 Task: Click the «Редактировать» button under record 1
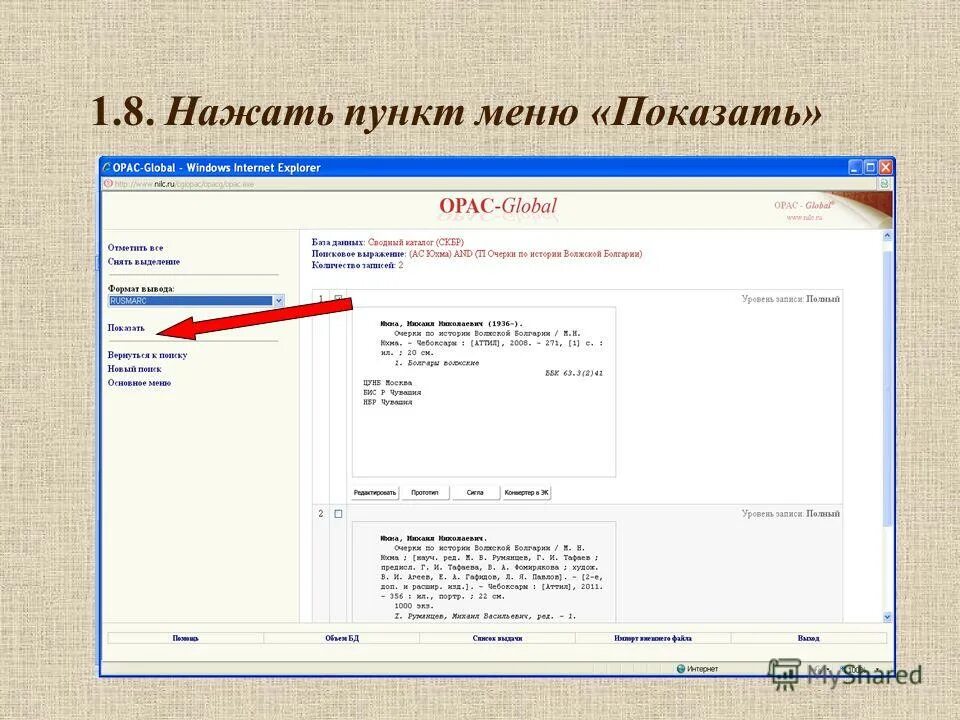(x=376, y=491)
